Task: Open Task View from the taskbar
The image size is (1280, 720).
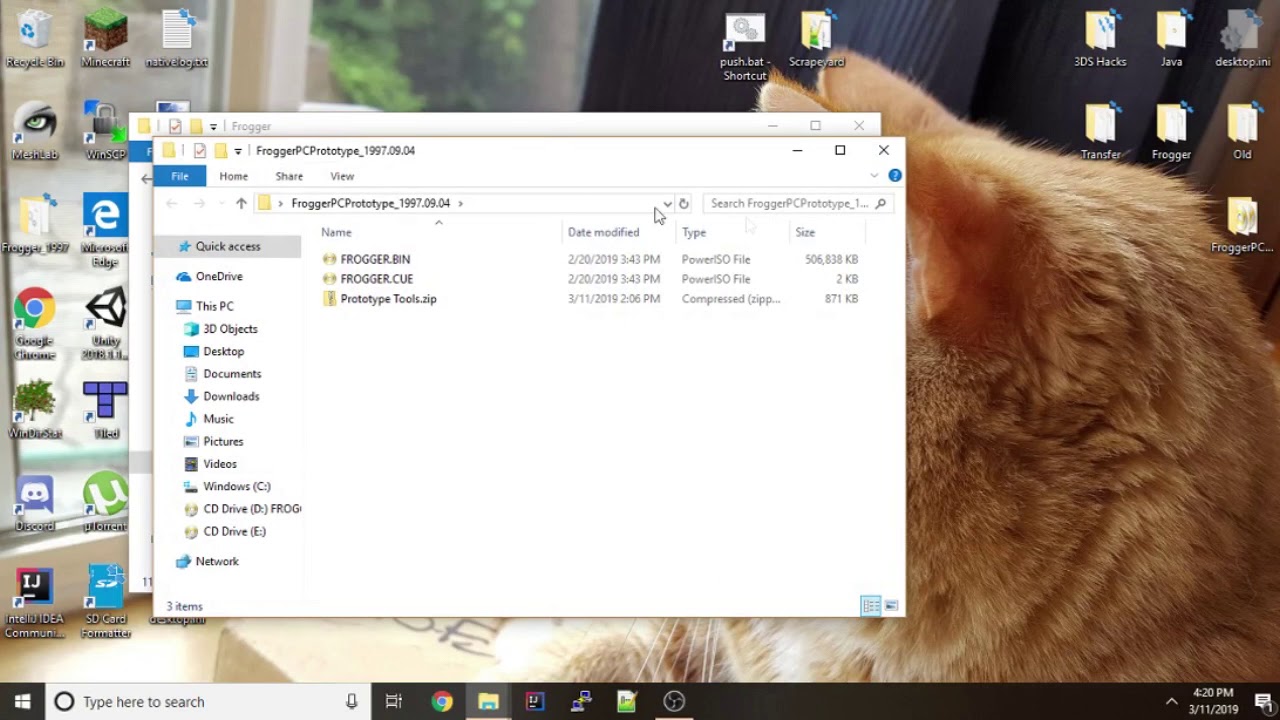Action: point(394,701)
